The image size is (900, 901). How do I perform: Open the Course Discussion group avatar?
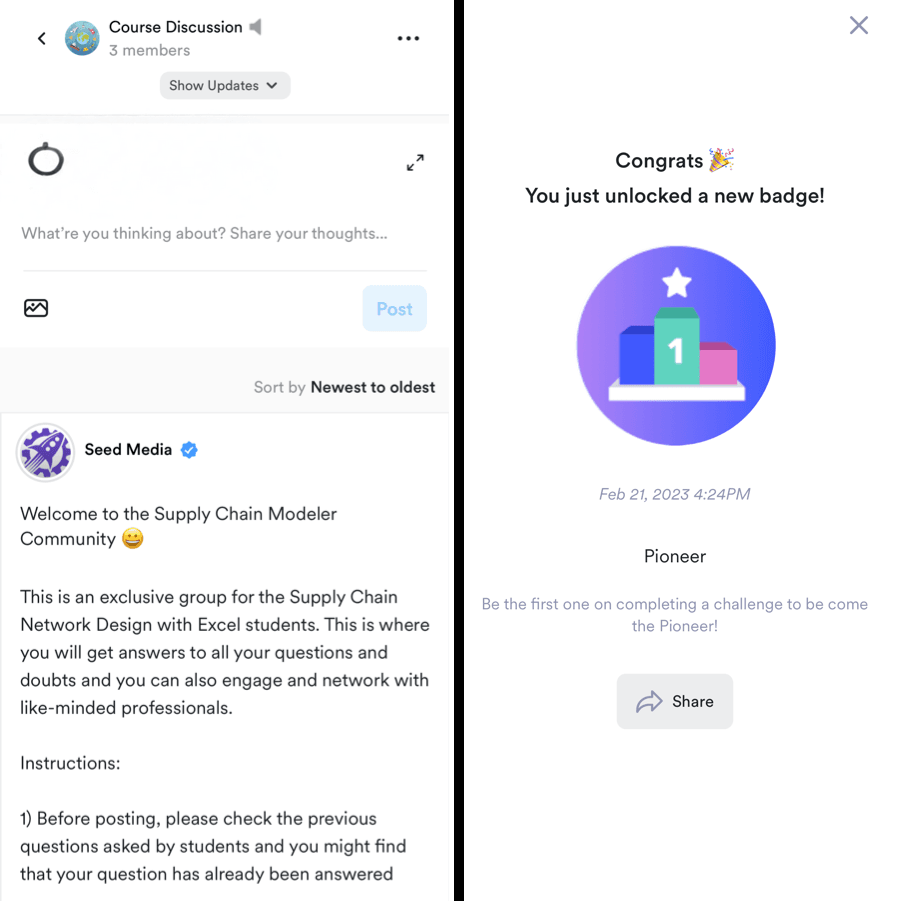(x=82, y=38)
